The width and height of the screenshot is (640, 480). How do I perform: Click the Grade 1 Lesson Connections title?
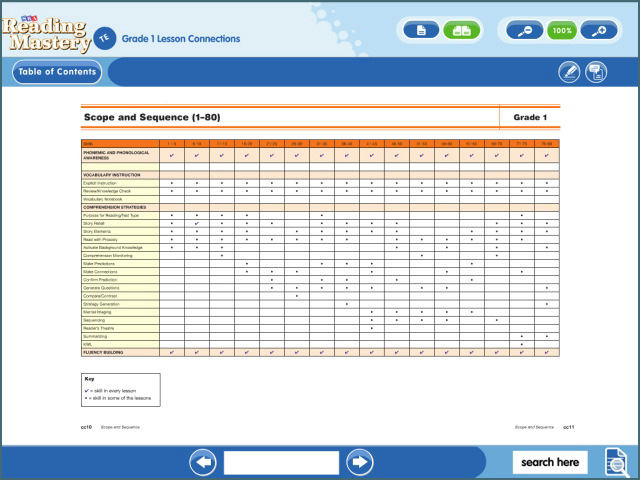tap(181, 39)
